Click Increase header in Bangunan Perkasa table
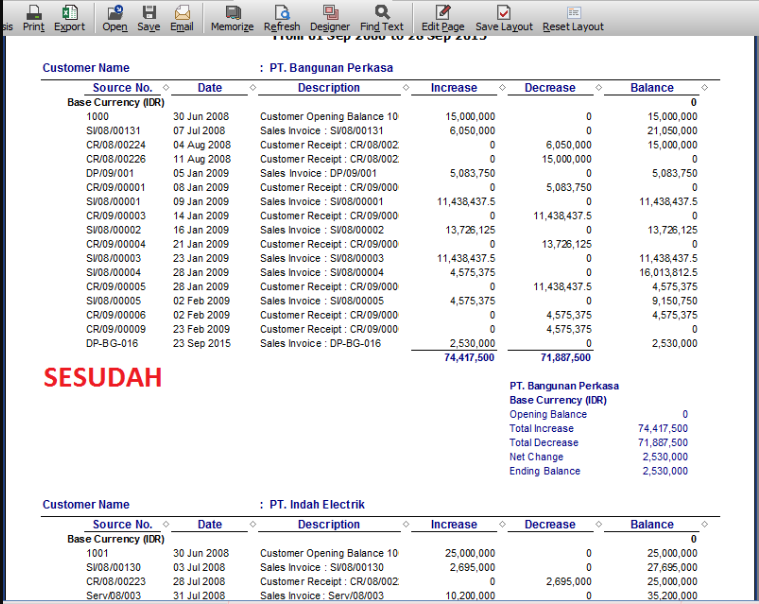Image resolution: width=759 pixels, height=604 pixels. [x=454, y=88]
